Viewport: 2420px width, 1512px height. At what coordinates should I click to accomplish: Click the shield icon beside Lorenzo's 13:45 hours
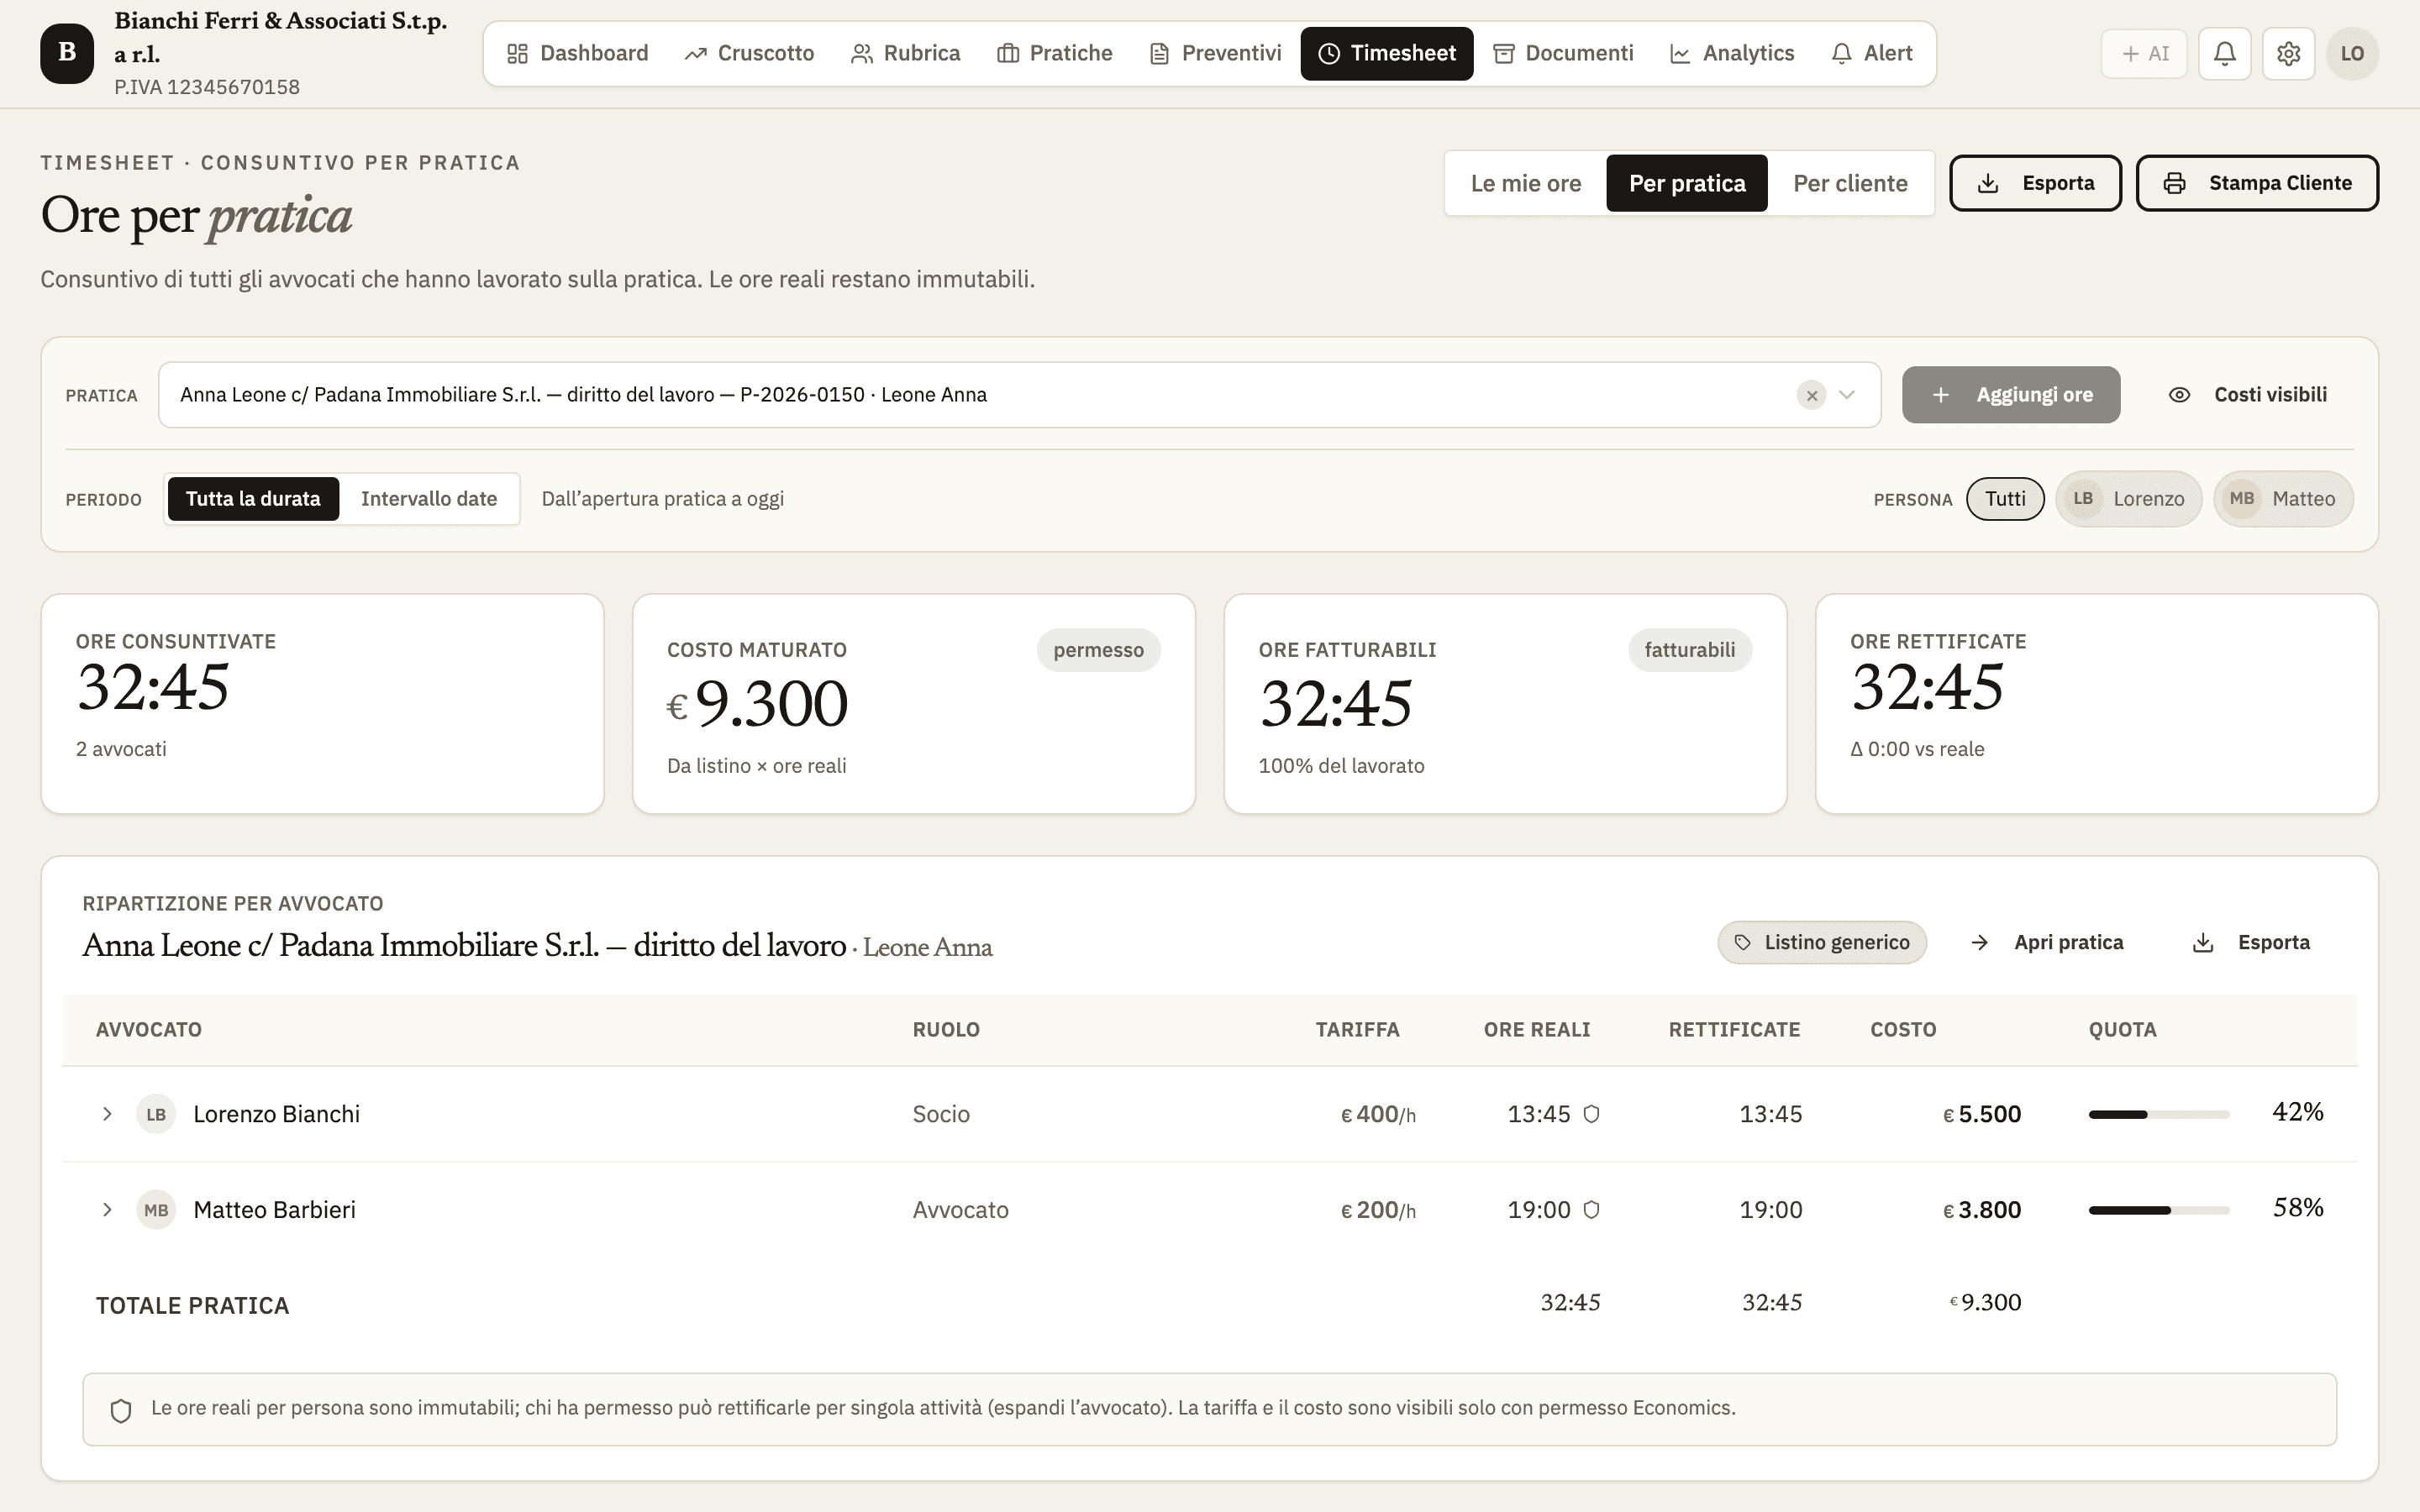tap(1591, 1114)
